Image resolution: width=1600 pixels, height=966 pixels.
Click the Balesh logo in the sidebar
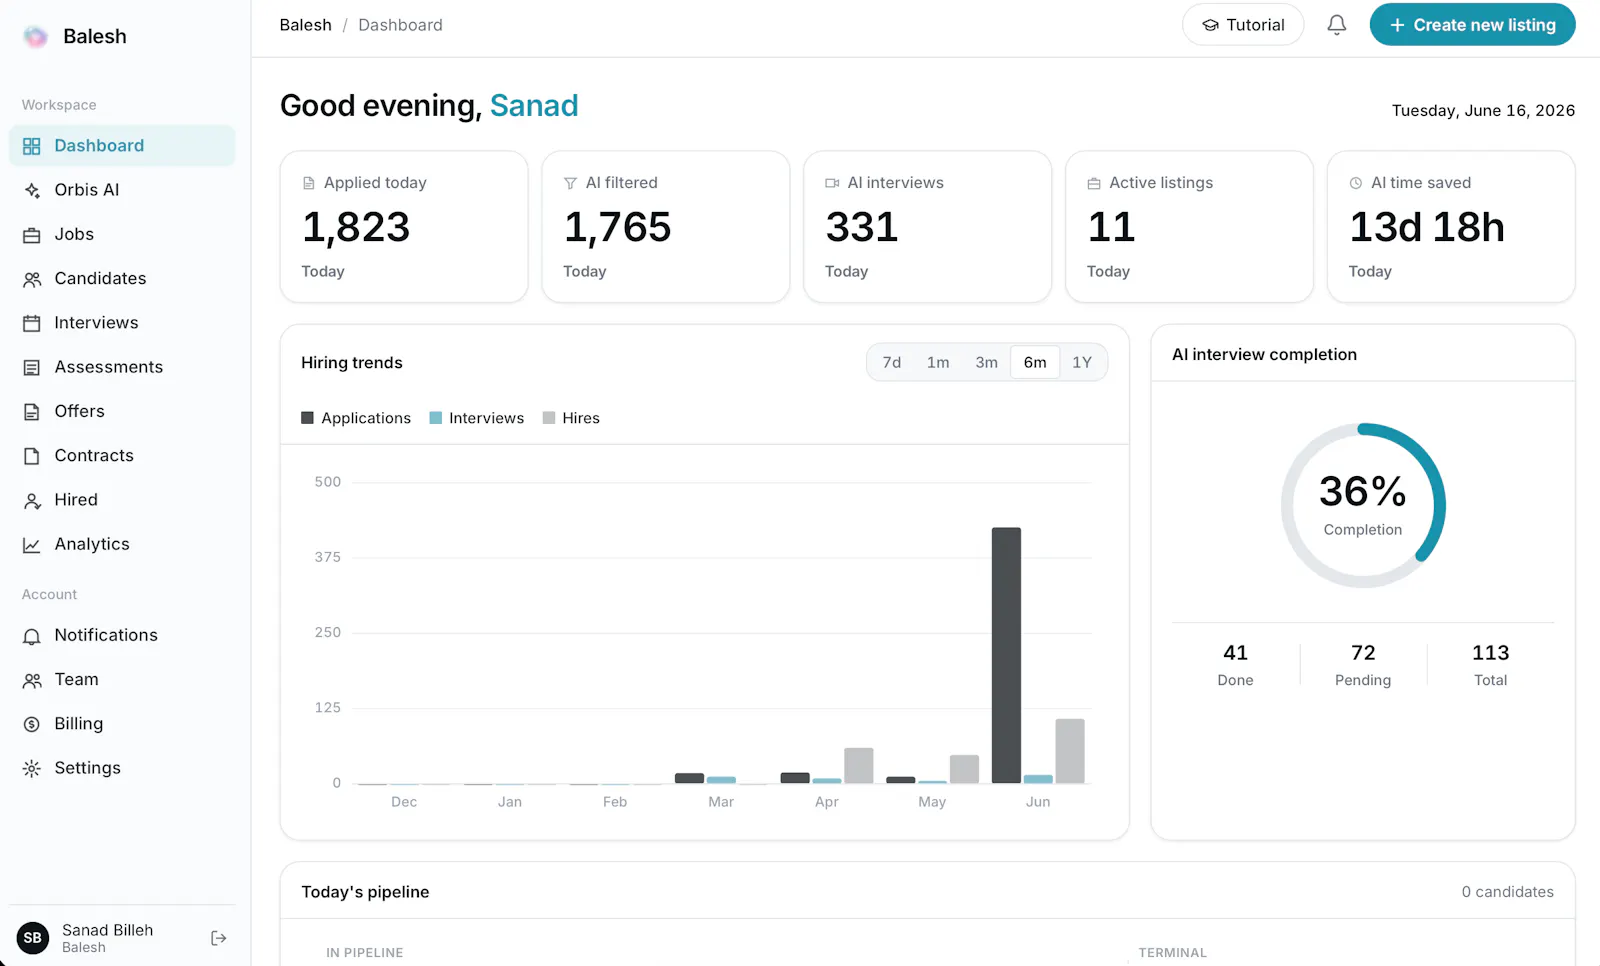pos(36,37)
